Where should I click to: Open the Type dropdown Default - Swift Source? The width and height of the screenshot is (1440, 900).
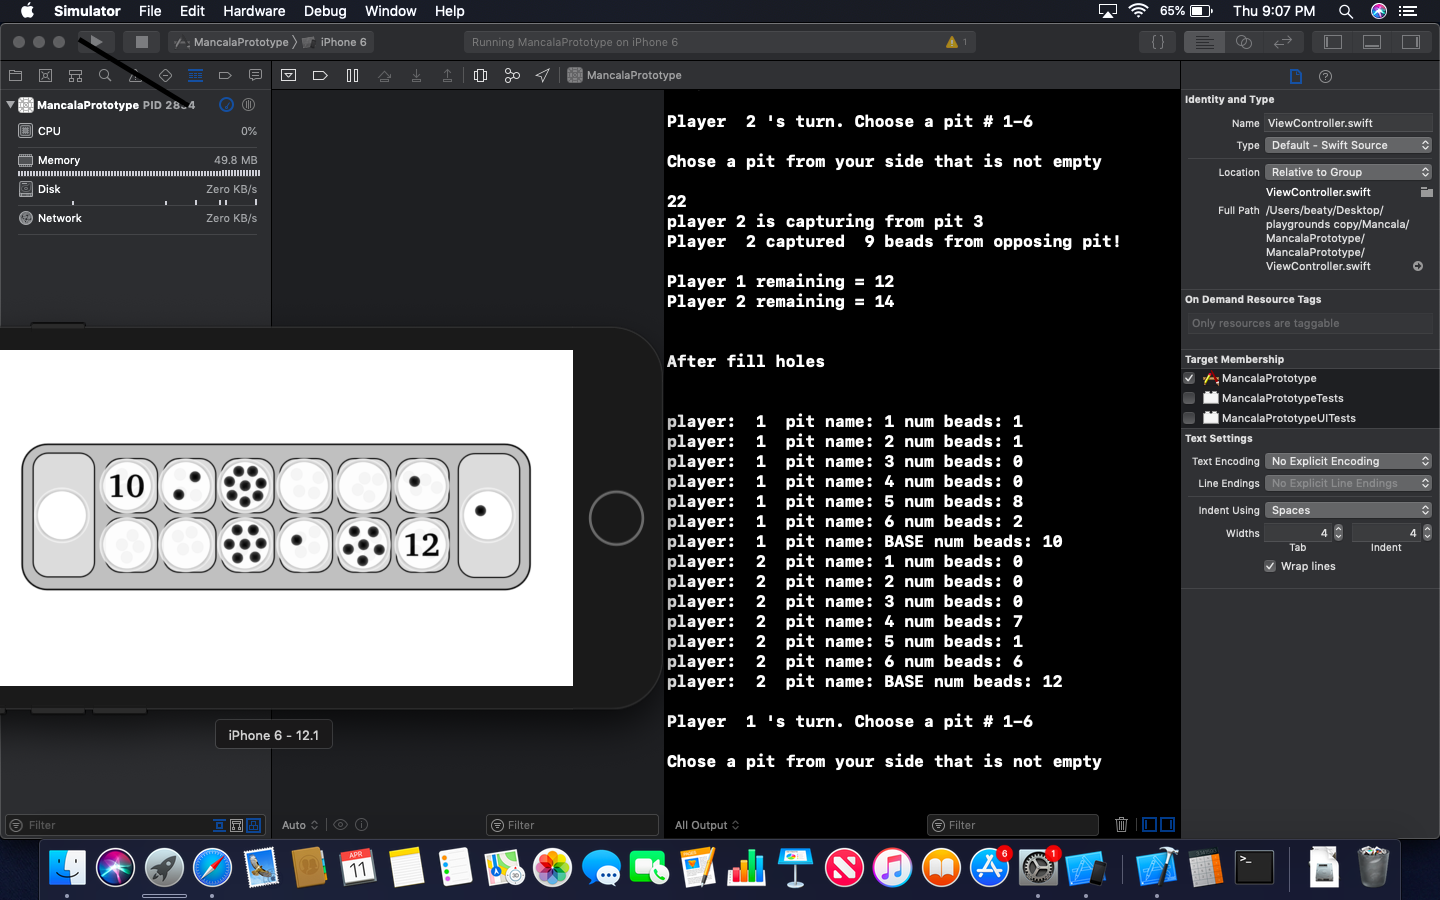1349,145
